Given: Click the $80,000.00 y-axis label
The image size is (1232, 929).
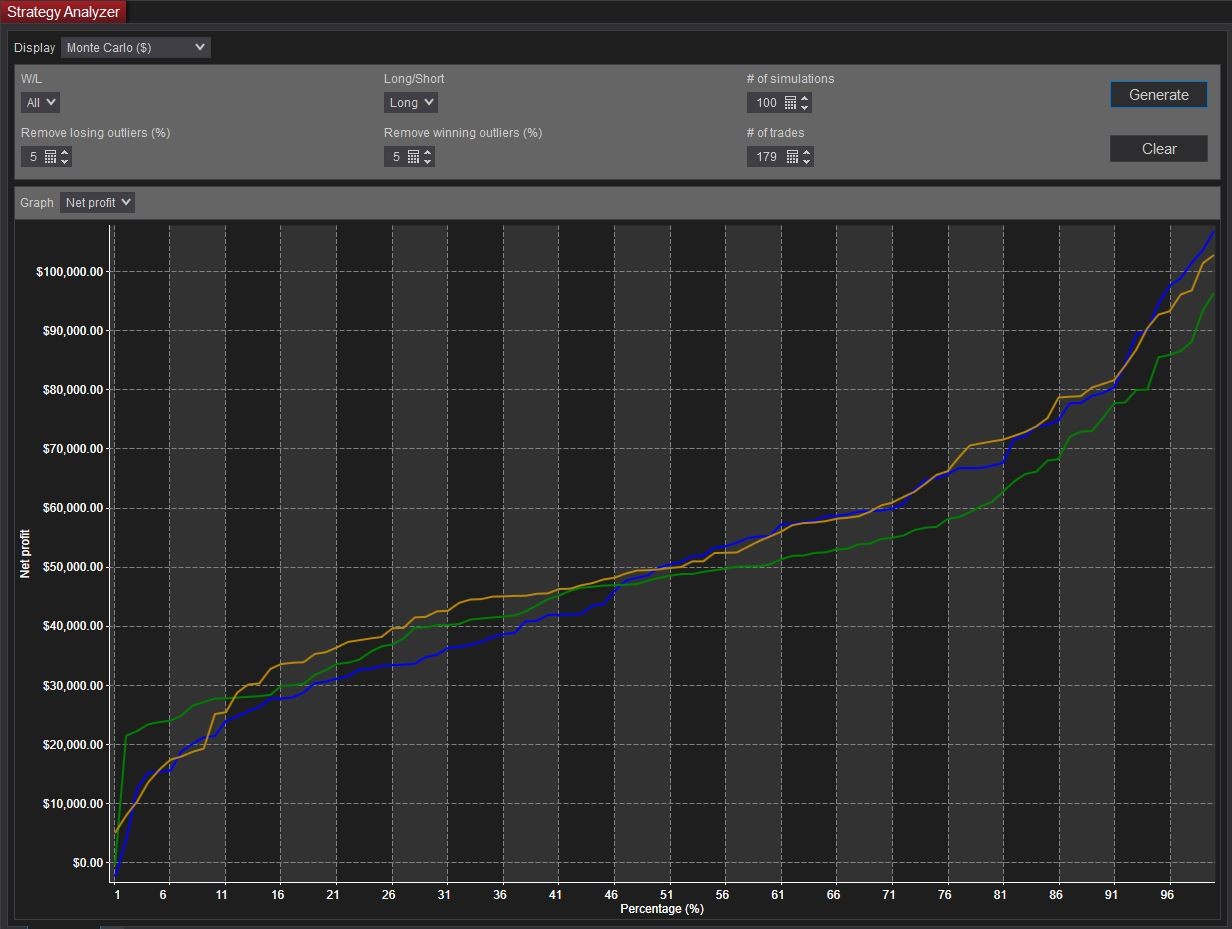Looking at the screenshot, I should (72, 390).
